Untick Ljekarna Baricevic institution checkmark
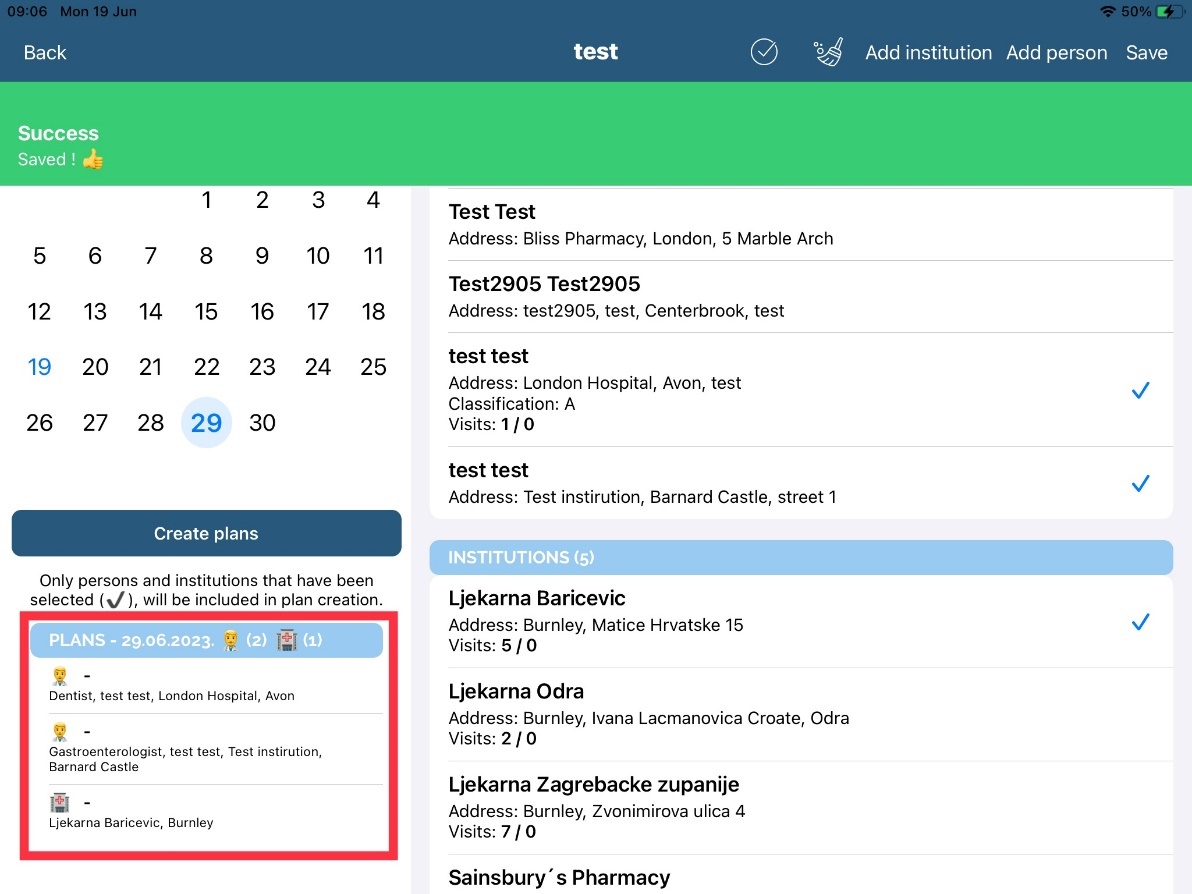The height and width of the screenshot is (894, 1192). pos(1140,622)
